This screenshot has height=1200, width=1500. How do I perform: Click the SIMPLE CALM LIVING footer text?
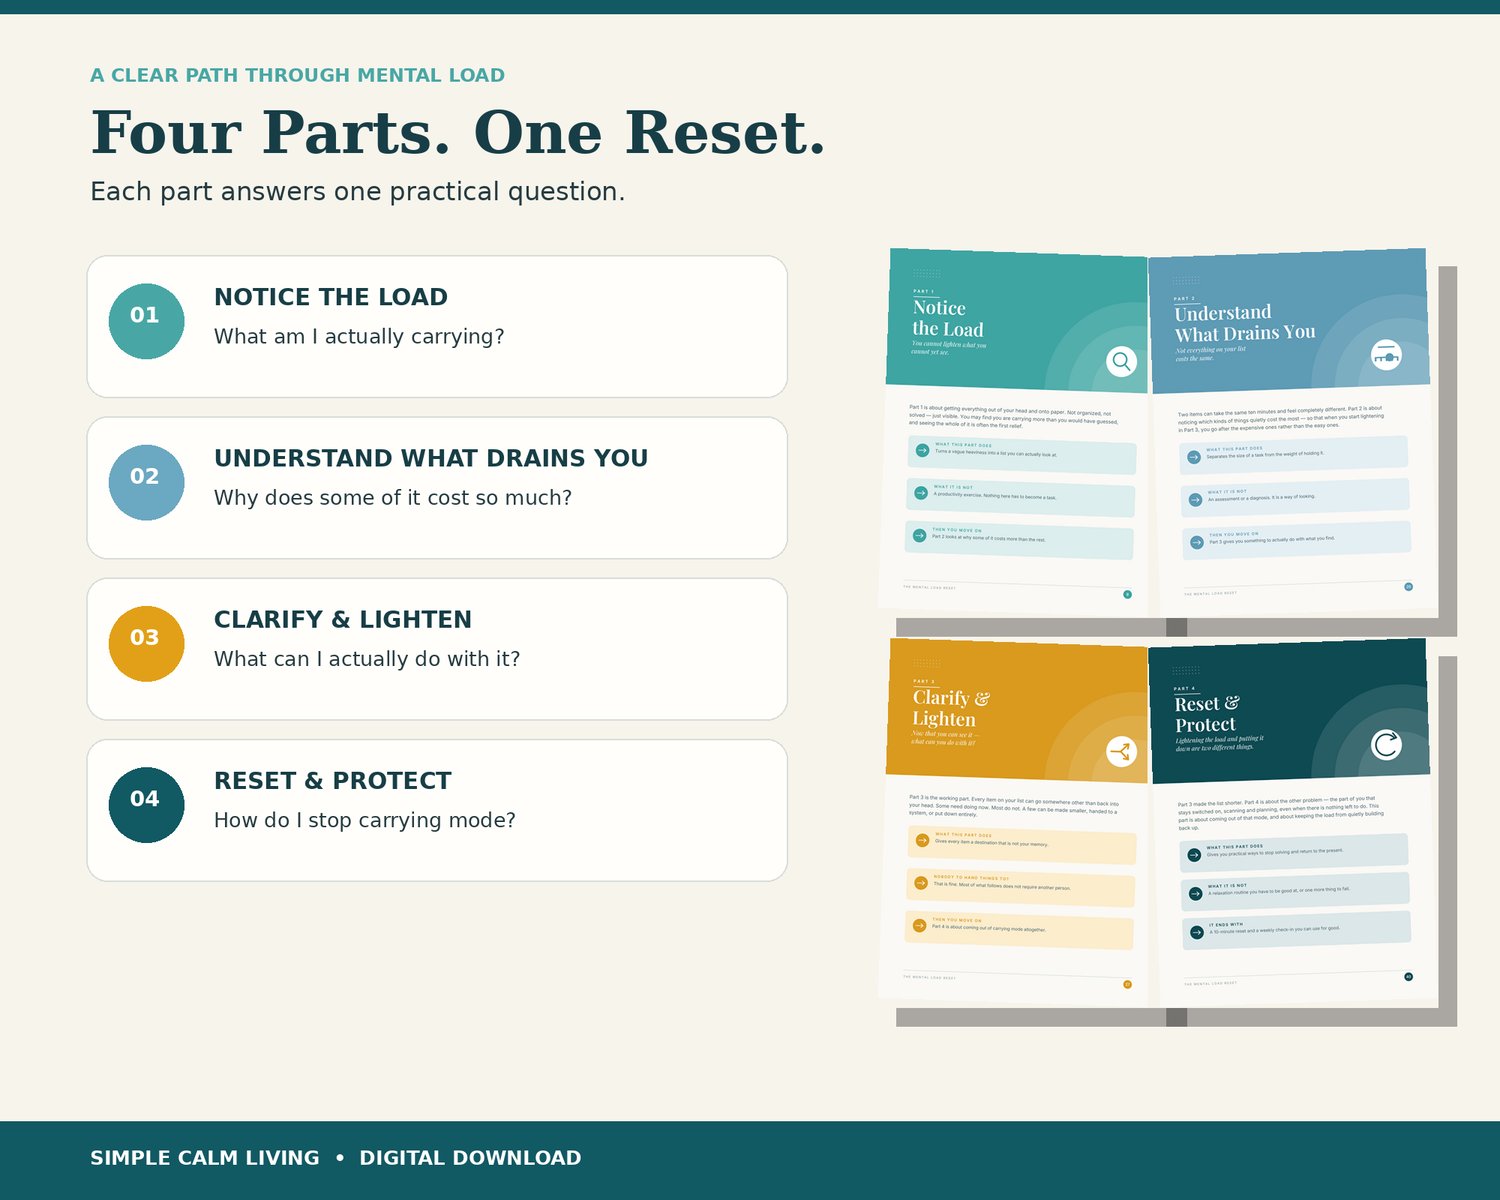coord(205,1158)
